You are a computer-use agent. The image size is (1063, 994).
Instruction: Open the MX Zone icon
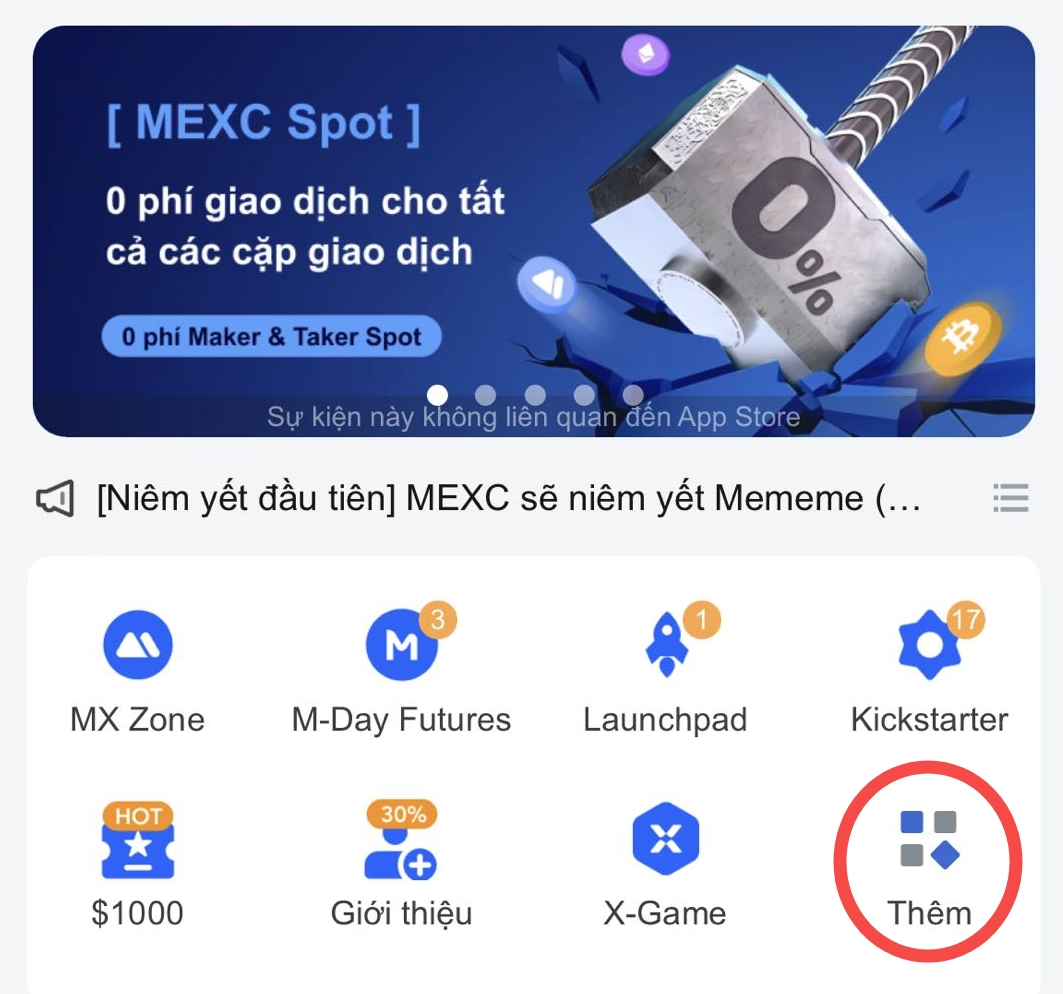click(138, 644)
